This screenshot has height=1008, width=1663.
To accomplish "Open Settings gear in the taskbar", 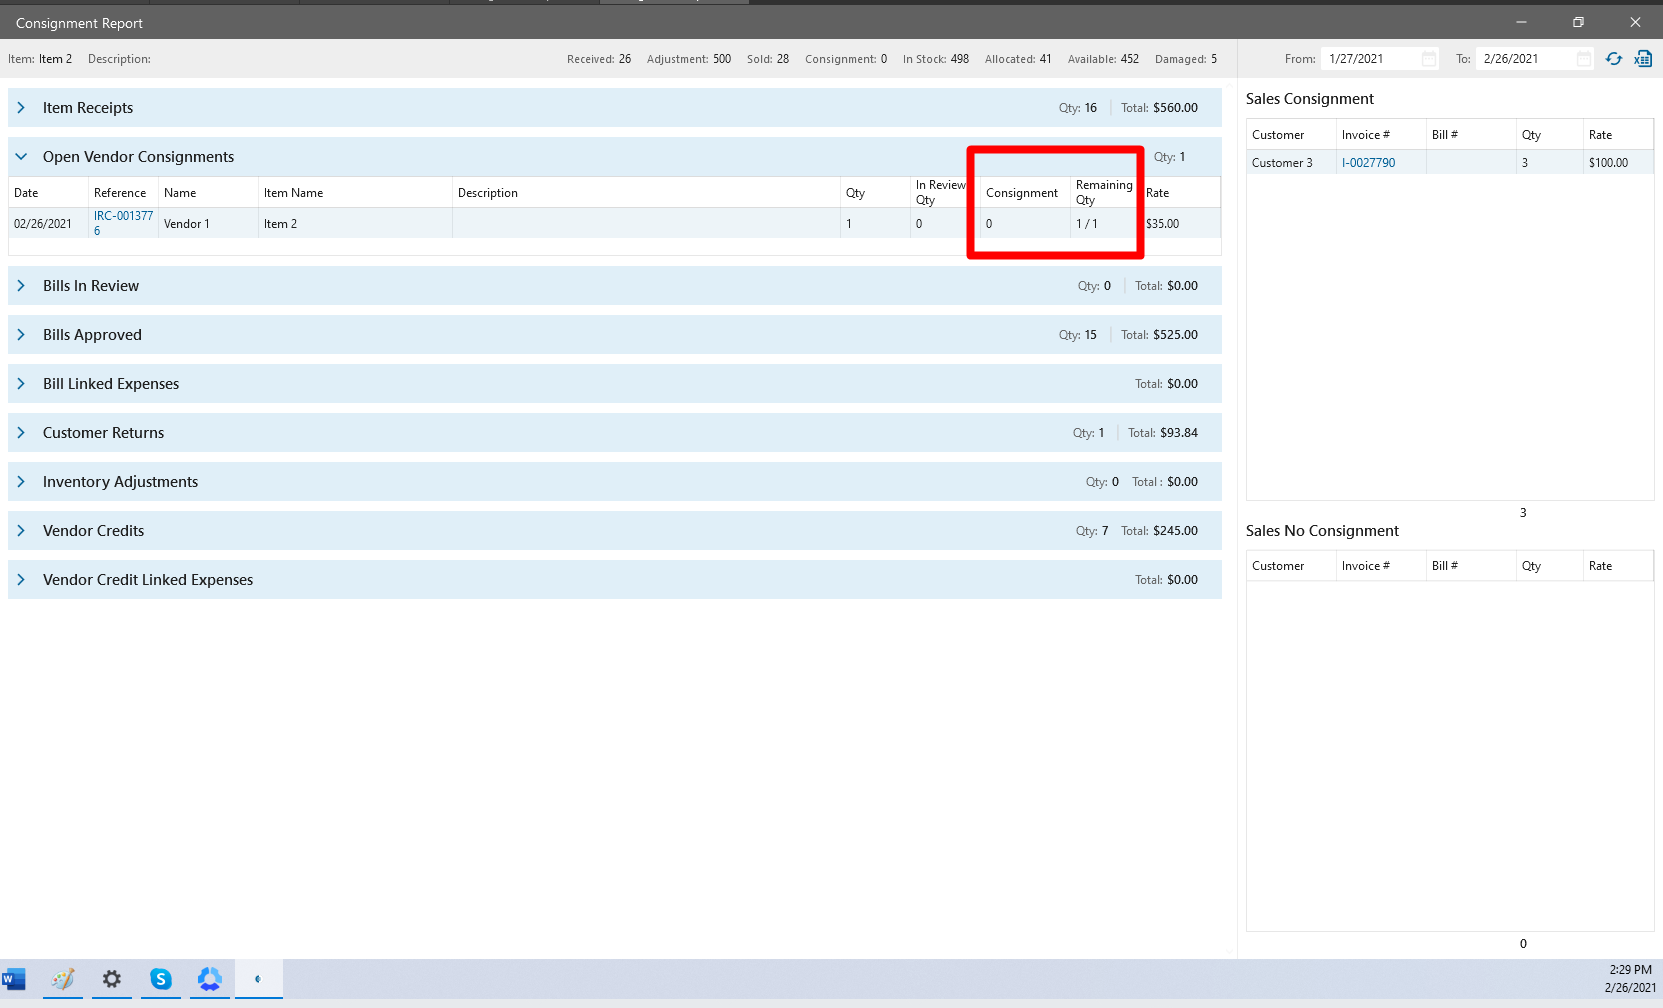I will [x=112, y=979].
